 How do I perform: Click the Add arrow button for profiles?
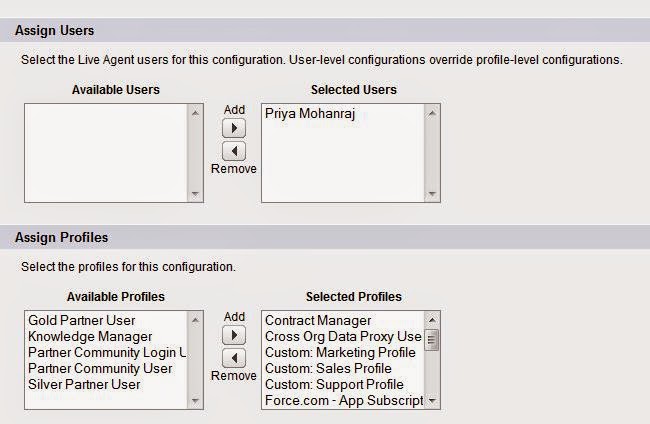point(234,335)
